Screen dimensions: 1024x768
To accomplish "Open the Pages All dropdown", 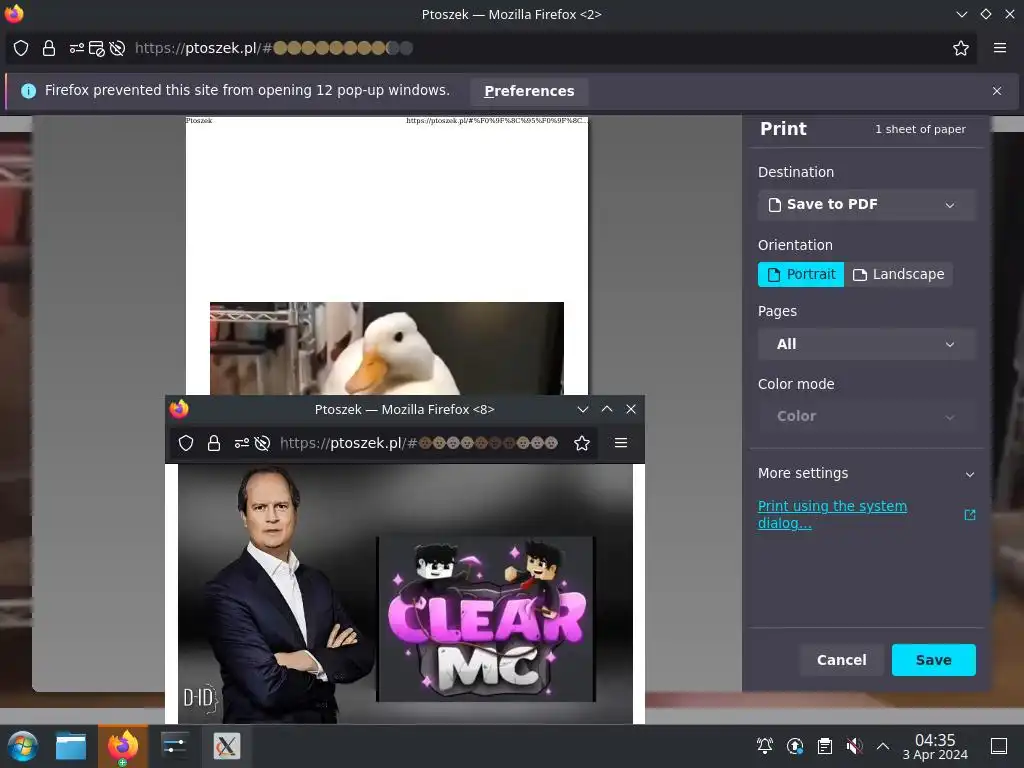I will (x=866, y=344).
